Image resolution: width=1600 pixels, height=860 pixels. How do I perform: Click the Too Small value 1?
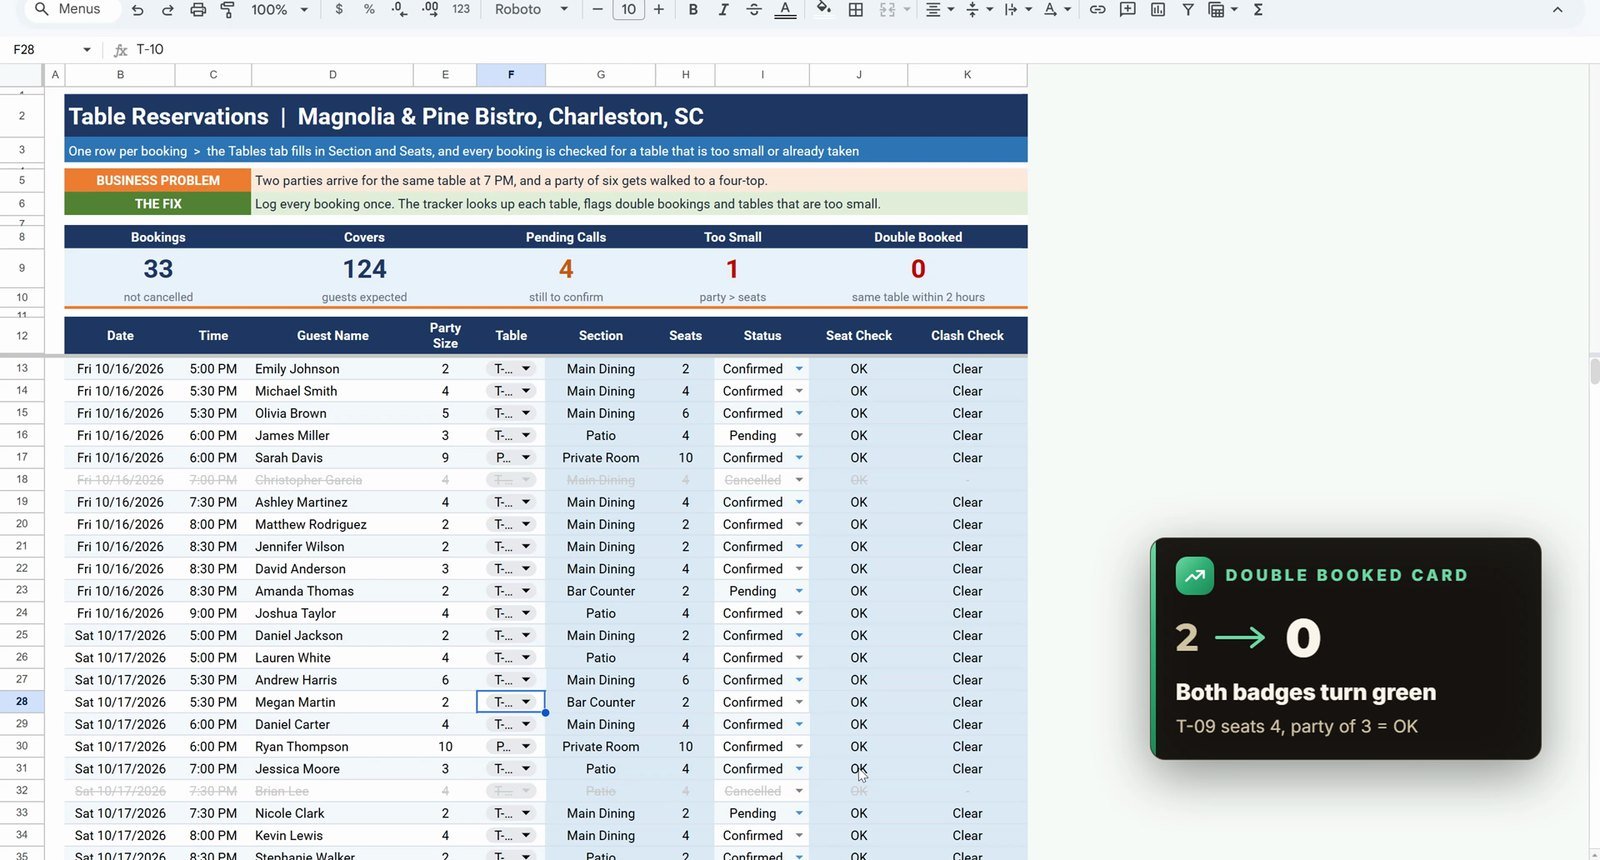(x=732, y=269)
